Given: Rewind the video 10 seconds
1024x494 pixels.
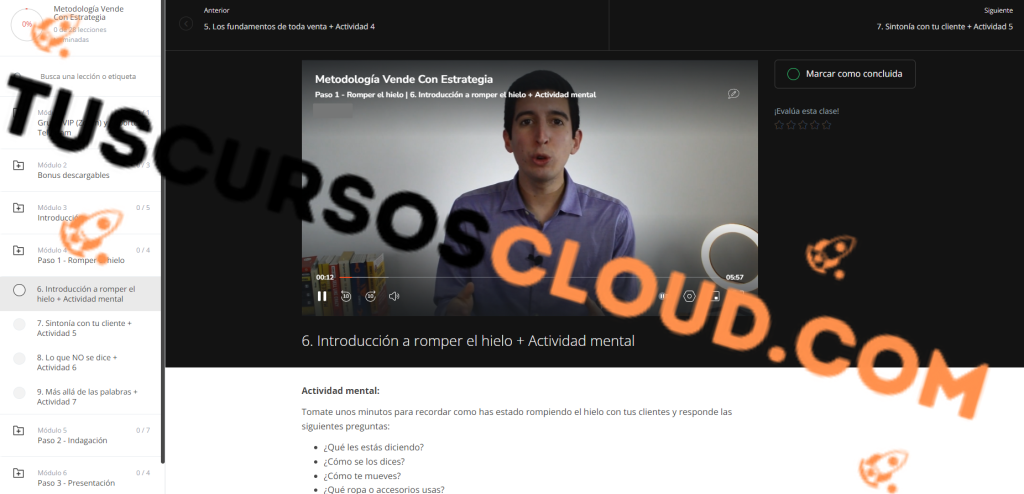Looking at the screenshot, I should coord(346,296).
